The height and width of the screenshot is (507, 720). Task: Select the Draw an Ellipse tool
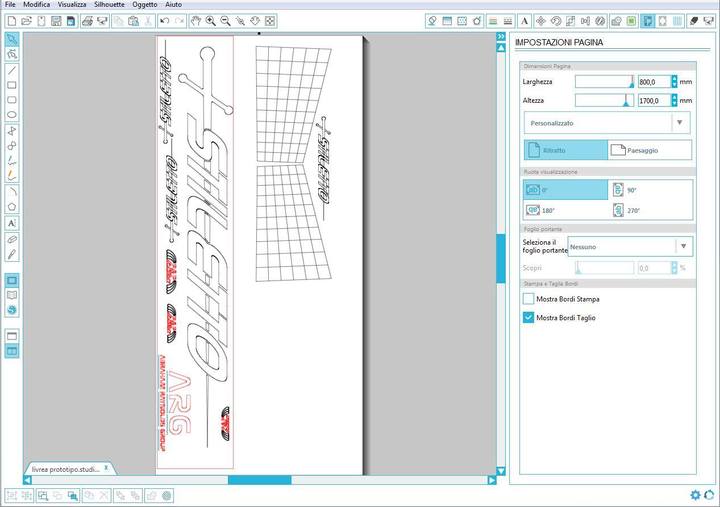(12, 114)
